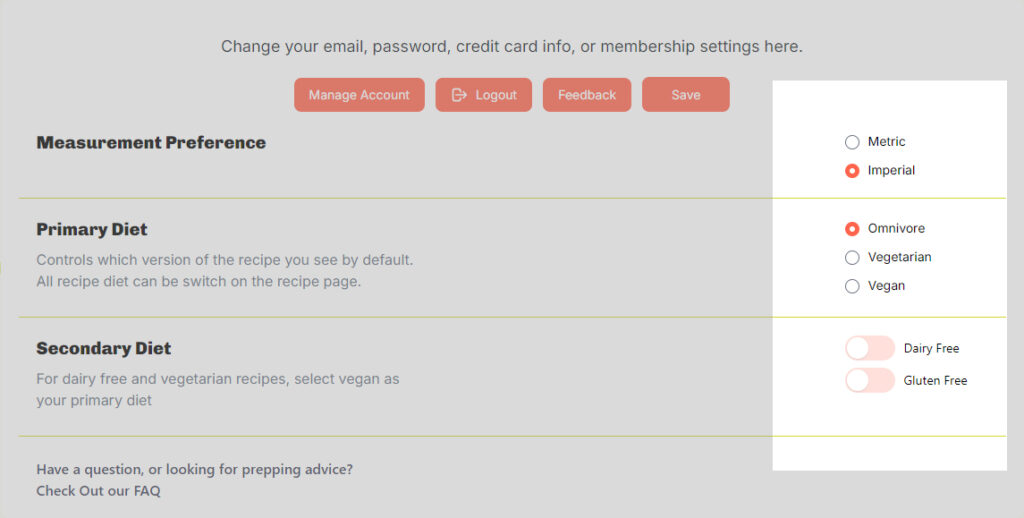Image resolution: width=1024 pixels, height=518 pixels.
Task: Select the Imperial radio button
Action: [x=852, y=170]
